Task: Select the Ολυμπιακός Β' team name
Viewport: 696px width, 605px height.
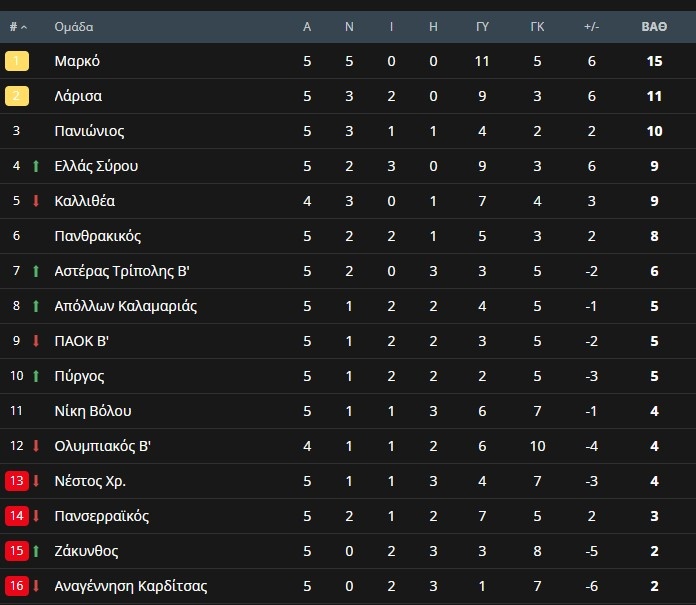Action: pyautogui.click(x=103, y=446)
